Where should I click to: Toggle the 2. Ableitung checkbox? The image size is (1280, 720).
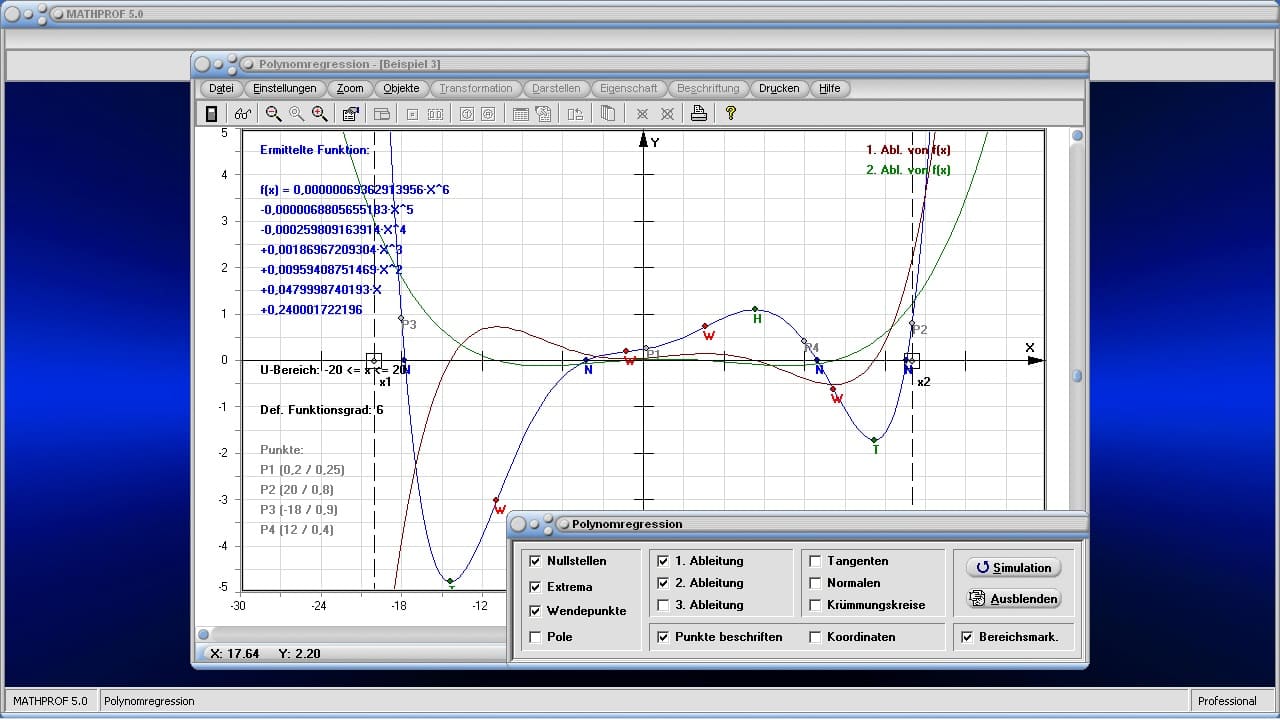pyautogui.click(x=663, y=583)
